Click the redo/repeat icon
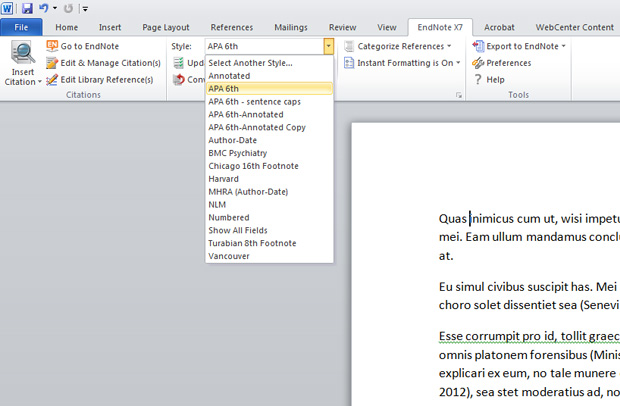This screenshot has height=406, width=620. click(68, 8)
